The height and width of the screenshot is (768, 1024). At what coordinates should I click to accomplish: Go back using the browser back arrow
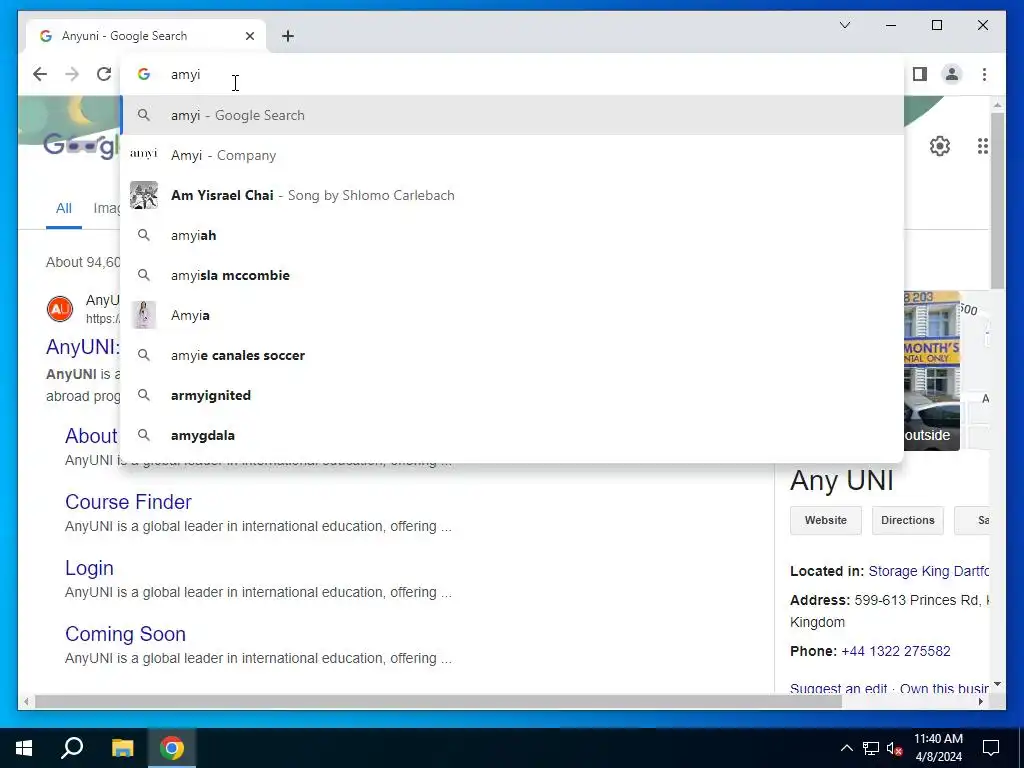40,74
